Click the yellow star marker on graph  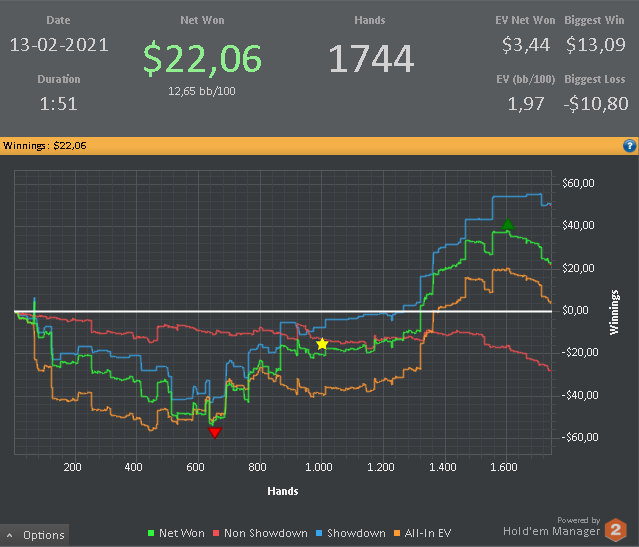tap(322, 344)
